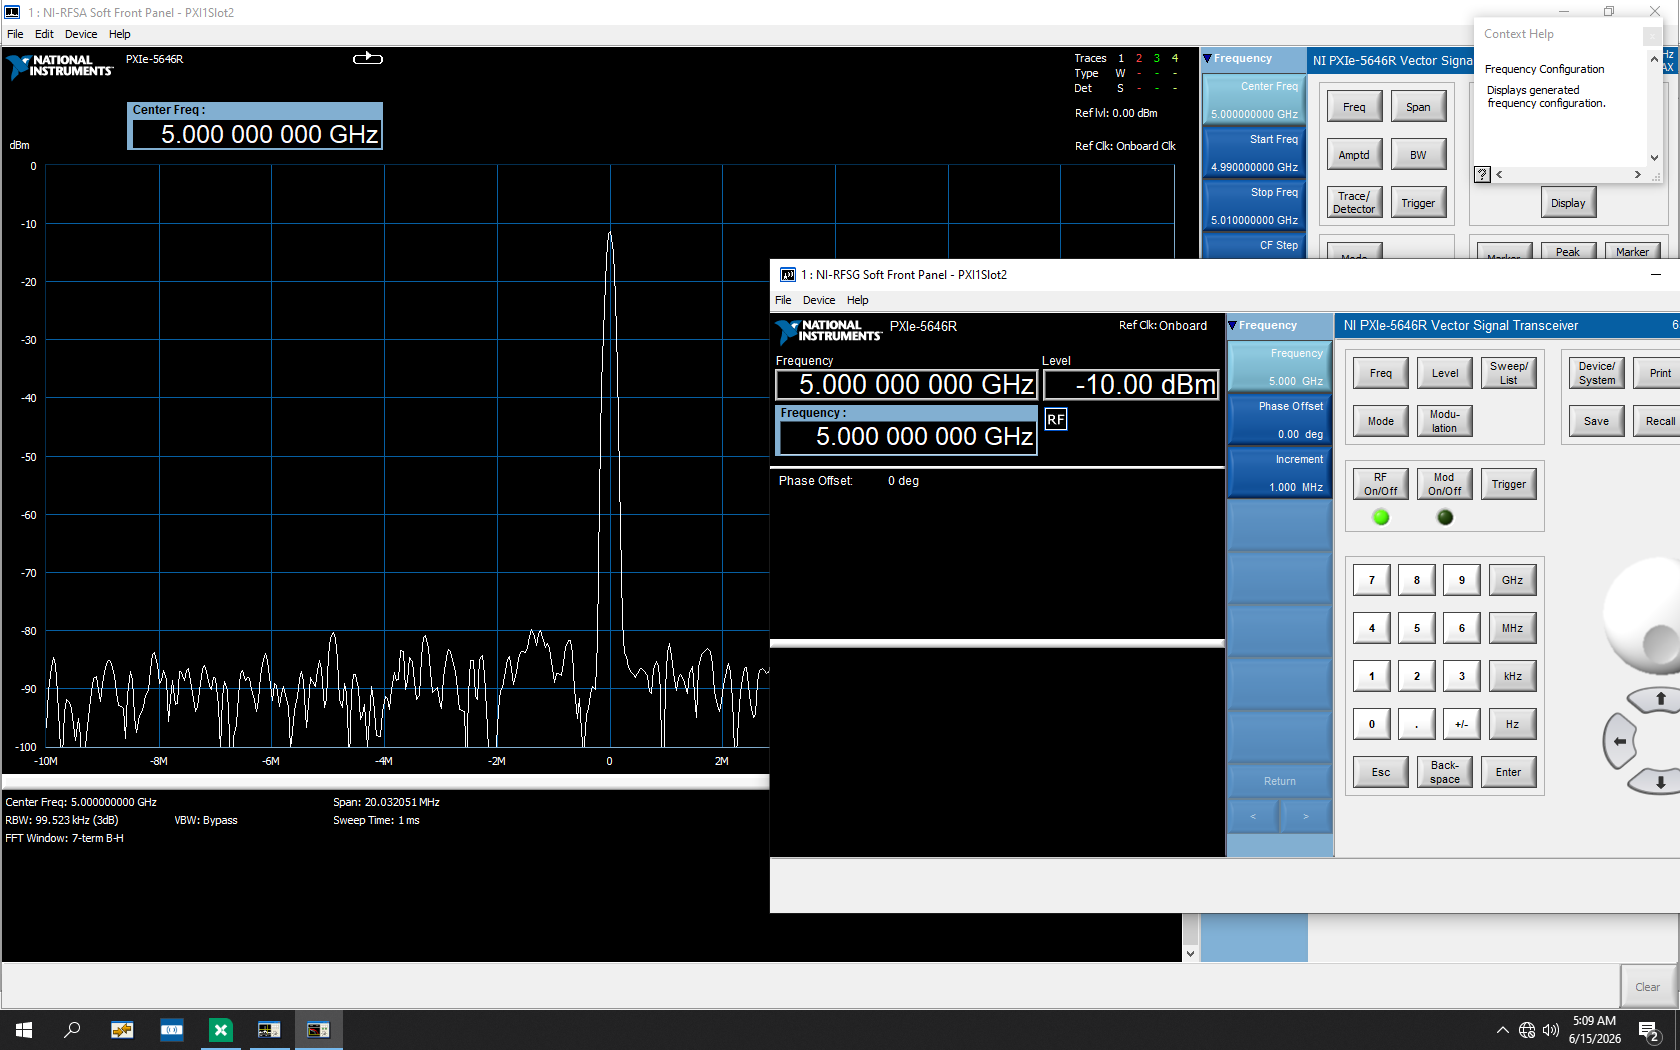Open the RFSG Help menu

coord(858,300)
